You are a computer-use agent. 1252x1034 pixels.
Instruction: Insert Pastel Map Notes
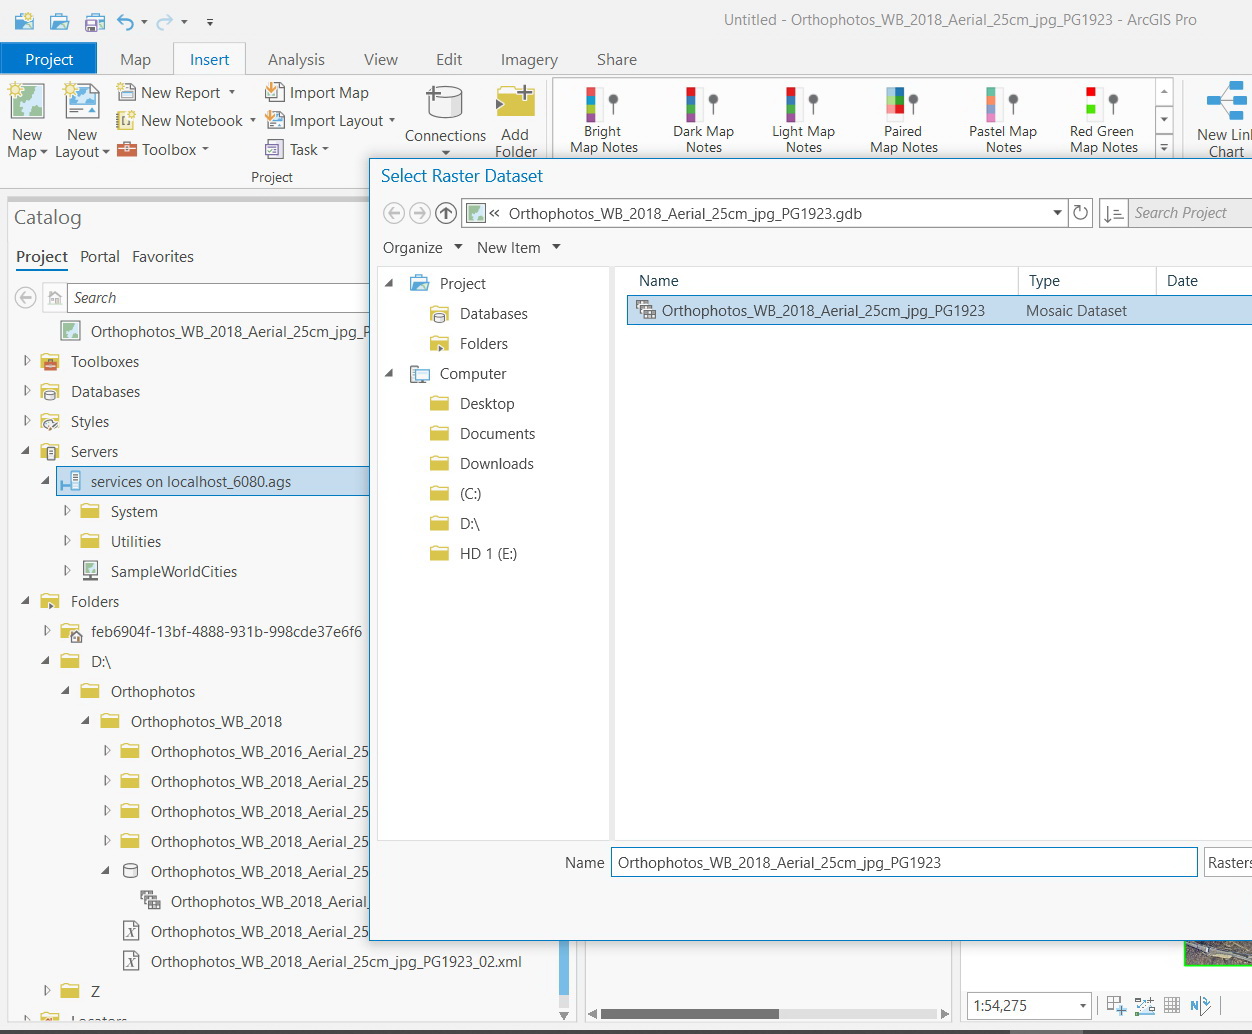(1003, 120)
